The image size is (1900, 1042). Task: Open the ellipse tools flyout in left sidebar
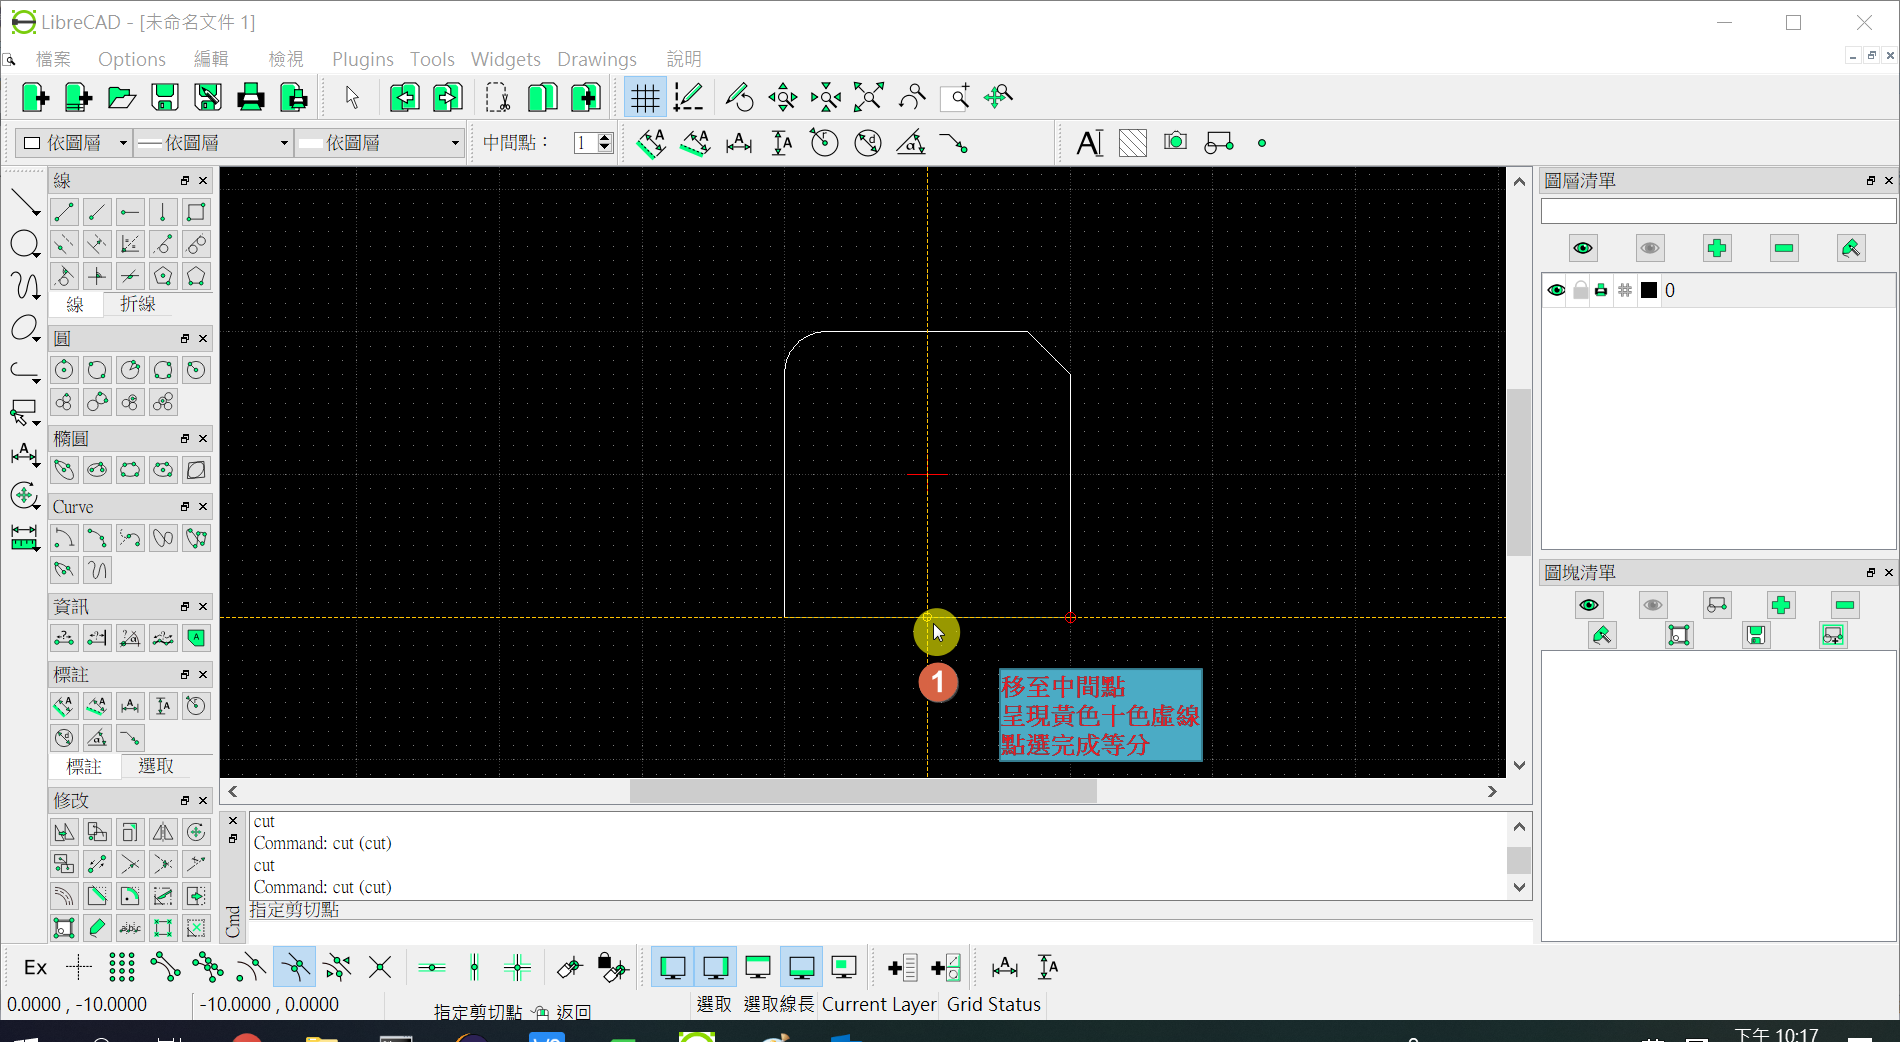pyautogui.click(x=25, y=329)
